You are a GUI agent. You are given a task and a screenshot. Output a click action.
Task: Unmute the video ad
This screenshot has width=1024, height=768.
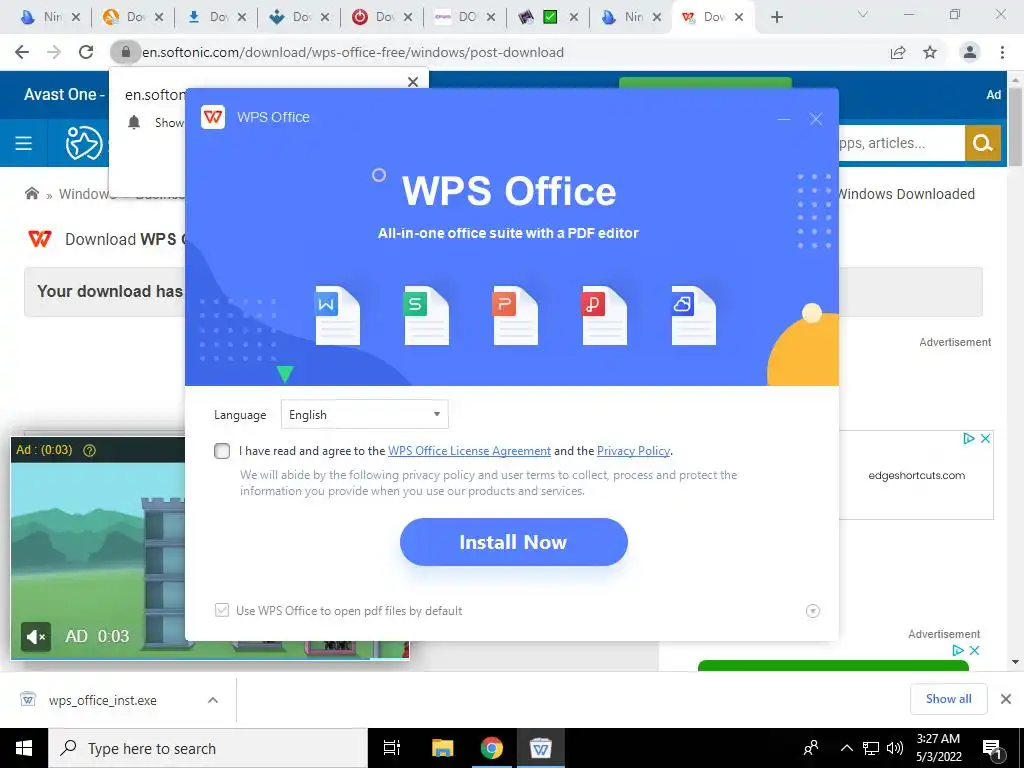pos(36,636)
